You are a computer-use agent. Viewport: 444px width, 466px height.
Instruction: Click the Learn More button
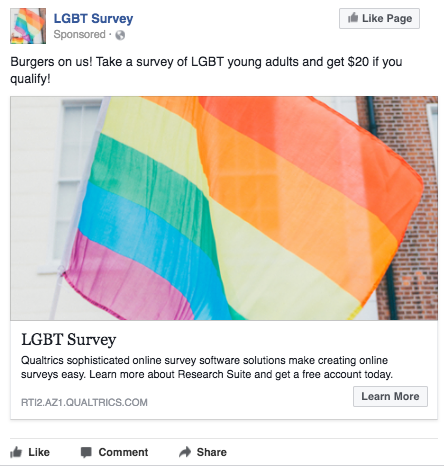(x=390, y=396)
